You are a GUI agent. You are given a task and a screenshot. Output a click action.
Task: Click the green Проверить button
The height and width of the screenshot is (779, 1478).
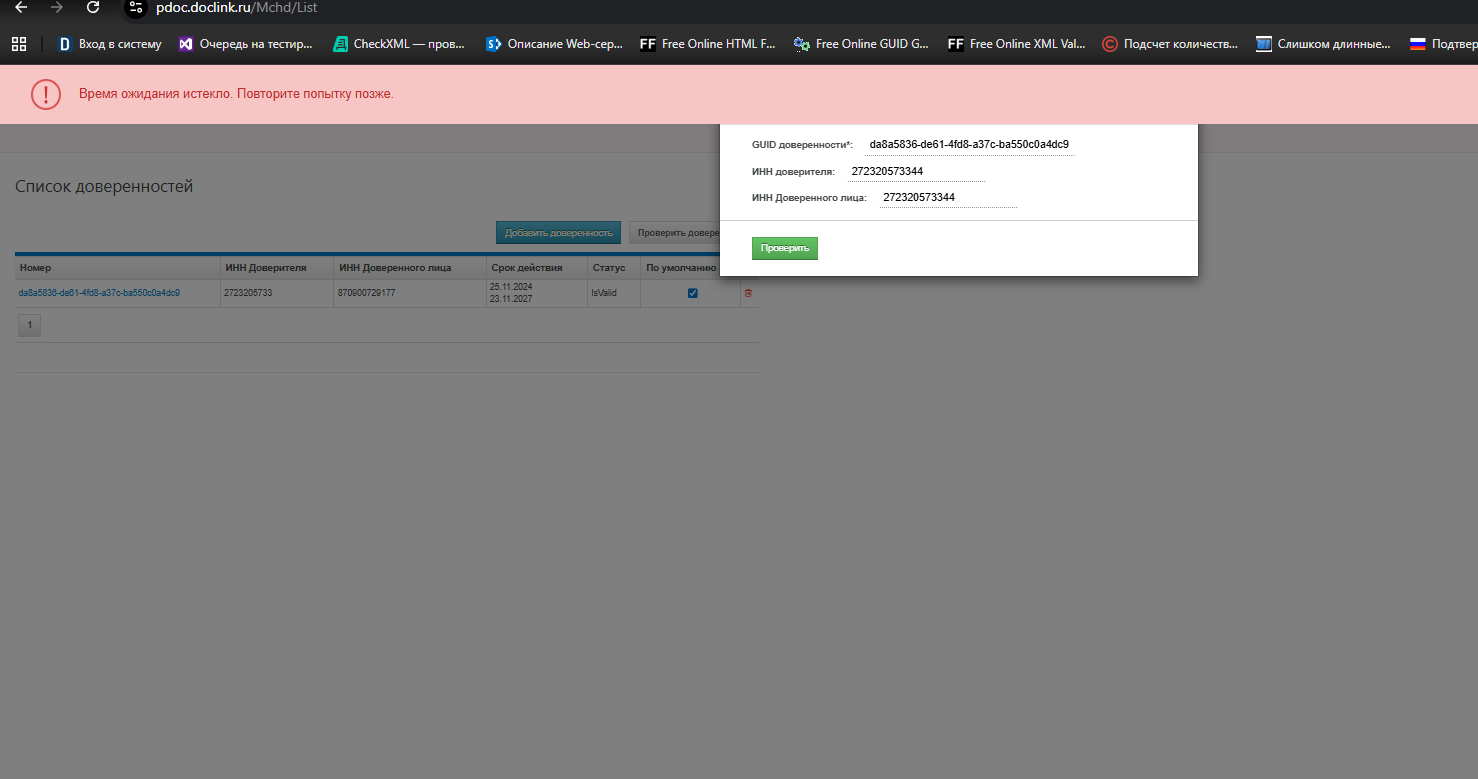pyautogui.click(x=785, y=248)
